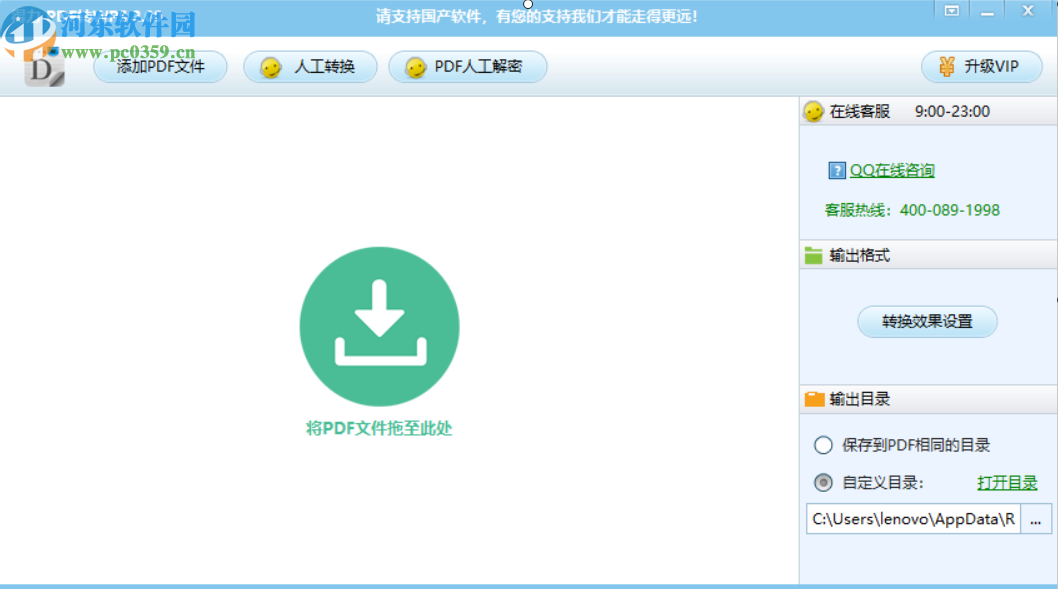Viewport: 1058px width, 589px height.
Task: Click the D application logo icon
Action: click(x=43, y=68)
